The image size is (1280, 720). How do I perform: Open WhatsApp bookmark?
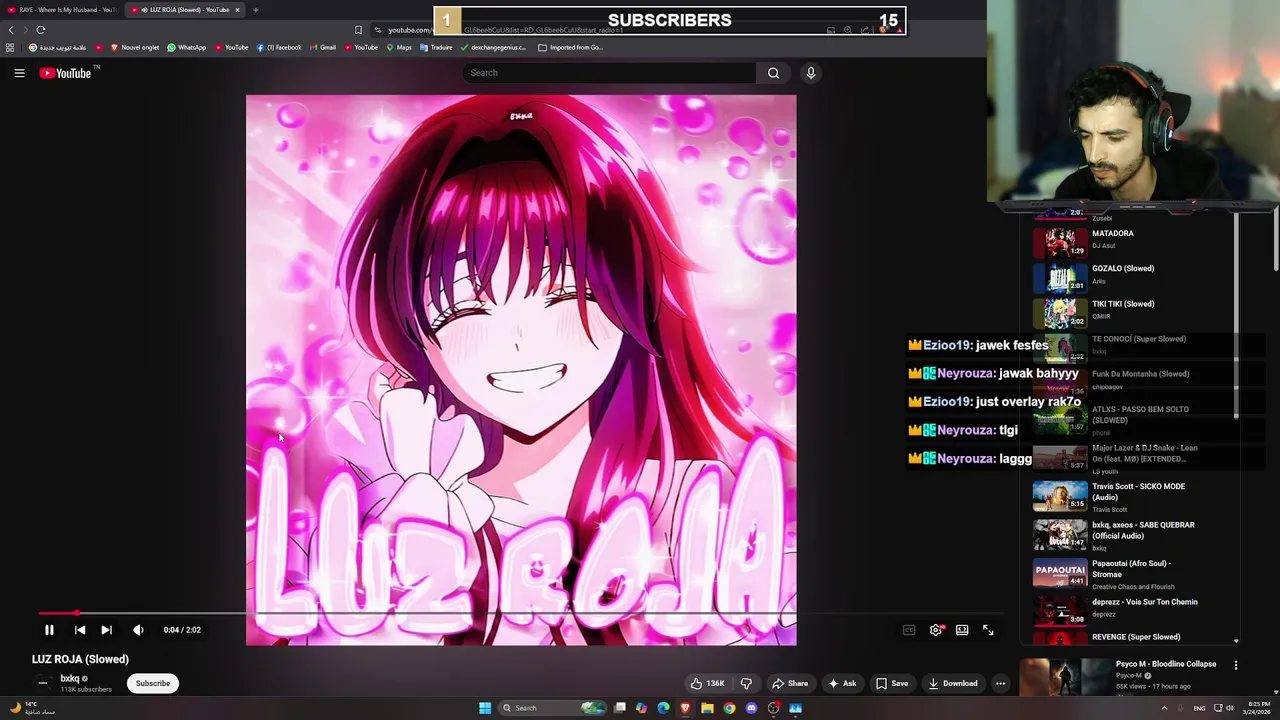click(187, 47)
